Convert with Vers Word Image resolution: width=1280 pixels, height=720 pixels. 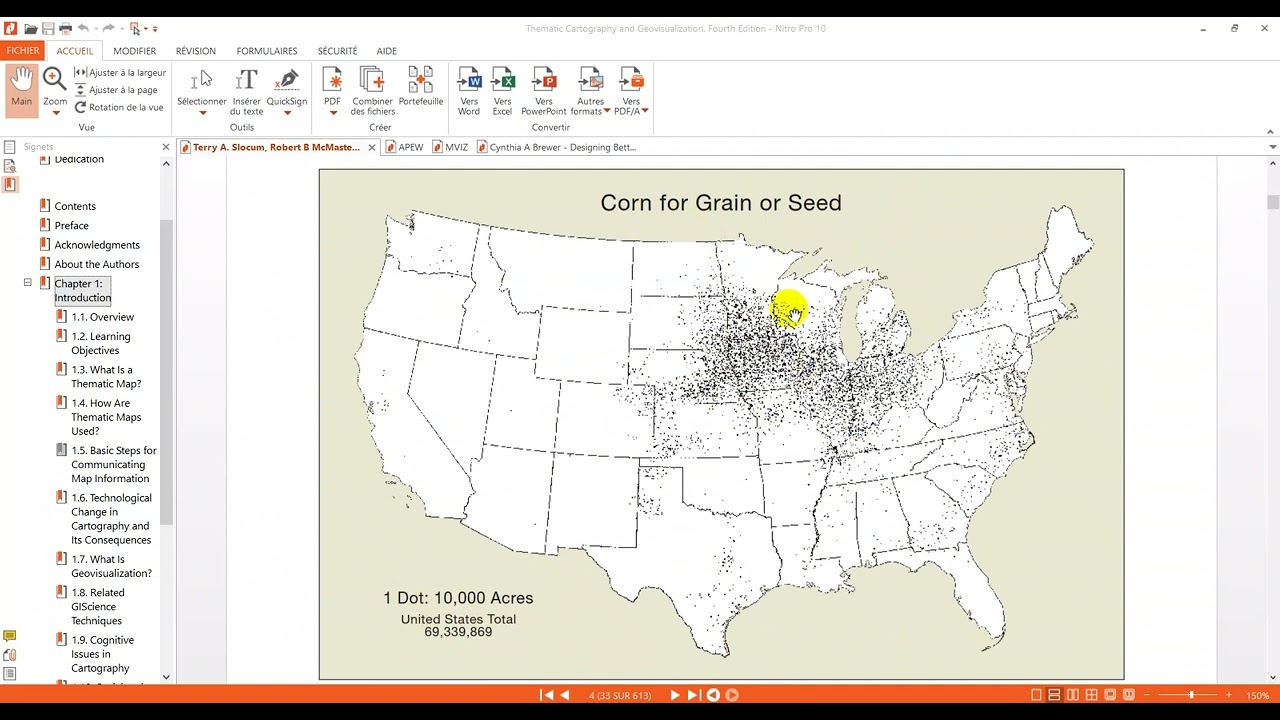pyautogui.click(x=469, y=90)
